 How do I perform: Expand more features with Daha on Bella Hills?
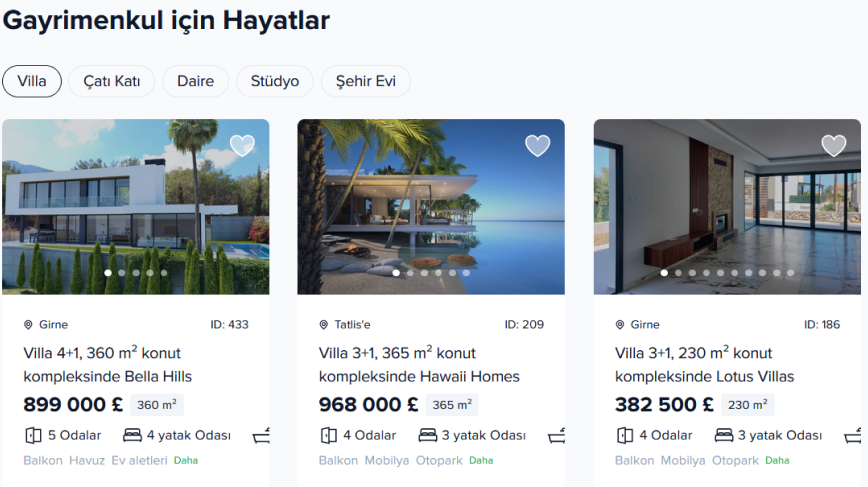186,460
